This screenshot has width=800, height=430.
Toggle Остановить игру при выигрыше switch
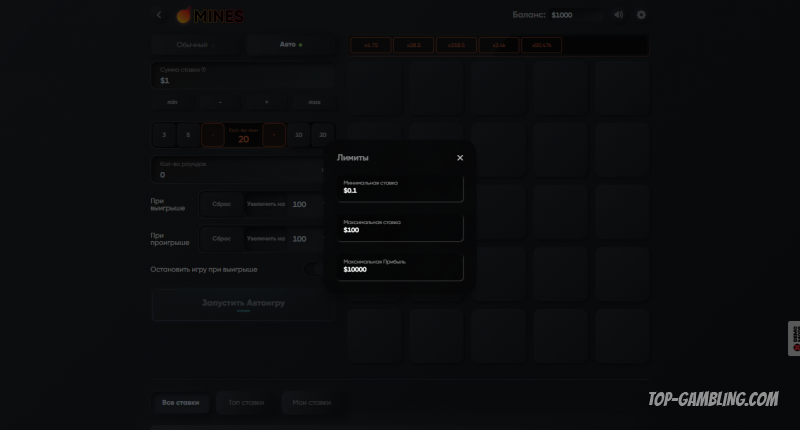[x=315, y=270]
